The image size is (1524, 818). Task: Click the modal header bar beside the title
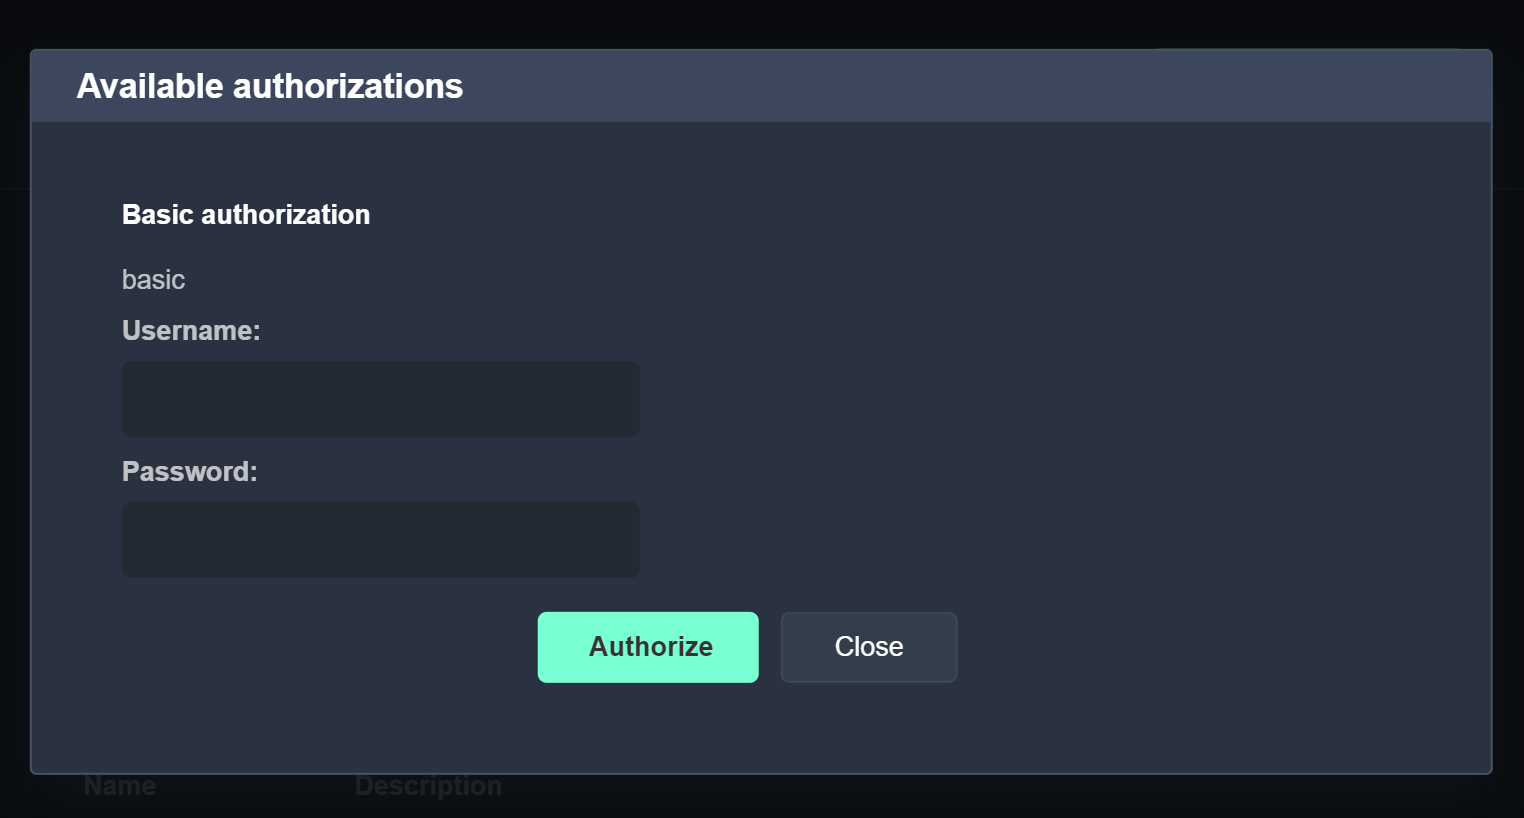click(x=950, y=87)
